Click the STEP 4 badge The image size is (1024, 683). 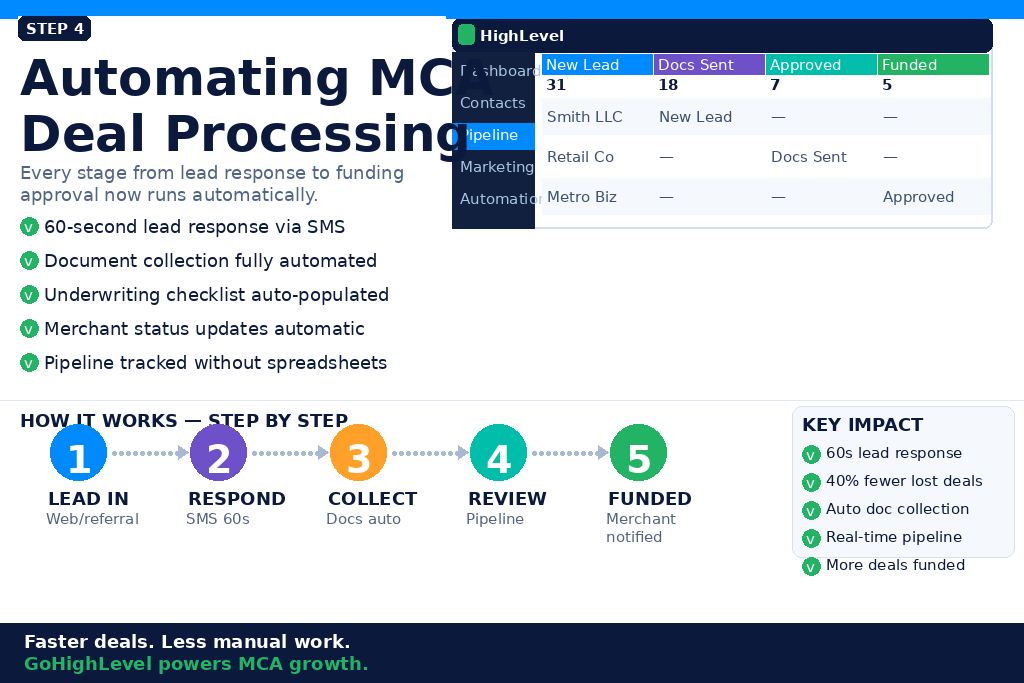[x=54, y=29]
